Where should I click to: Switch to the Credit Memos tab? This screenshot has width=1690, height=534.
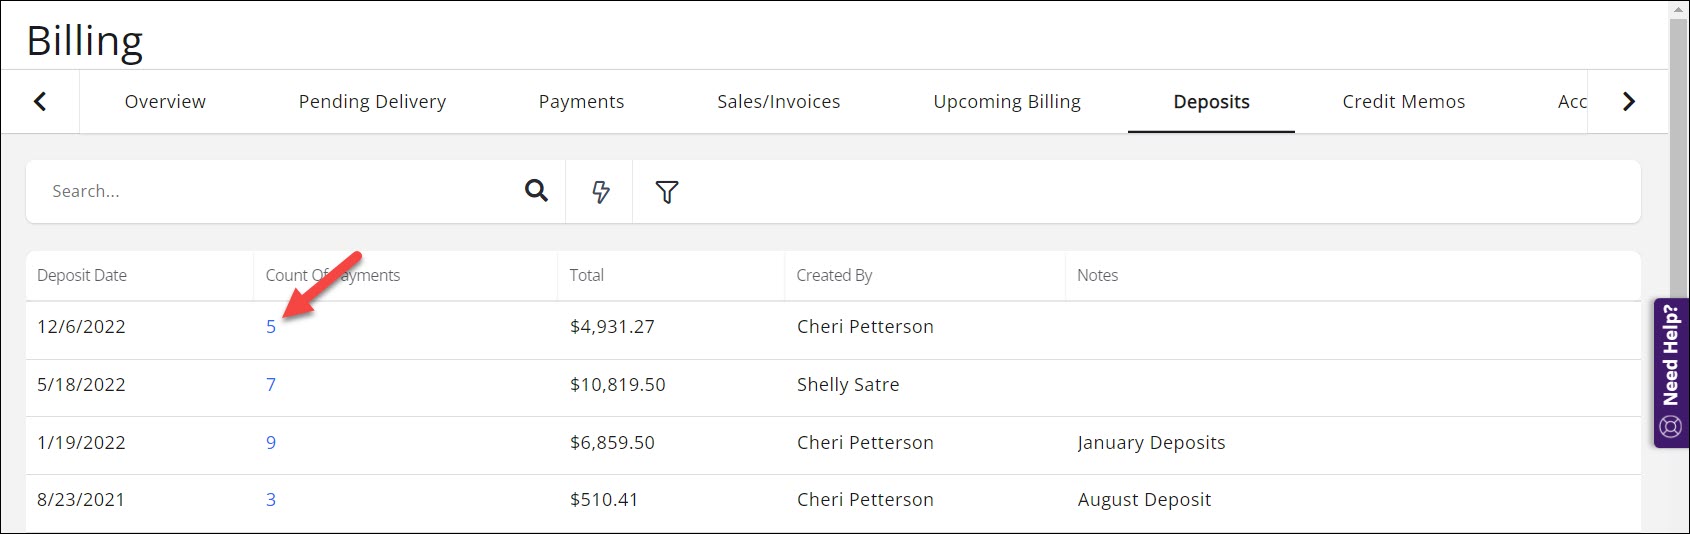point(1403,101)
